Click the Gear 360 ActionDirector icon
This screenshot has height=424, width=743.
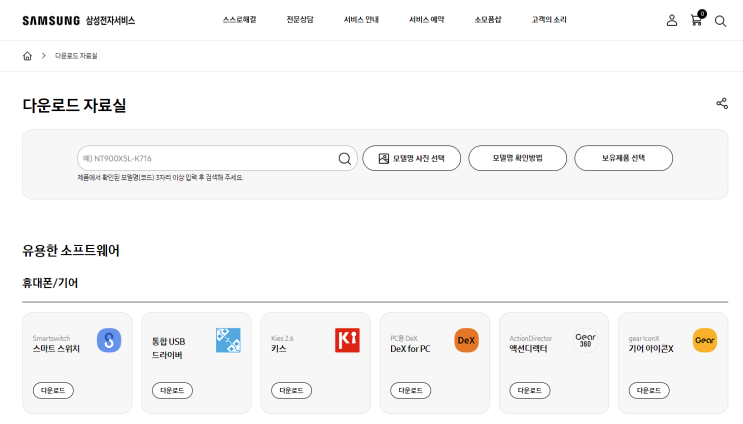[586, 340]
